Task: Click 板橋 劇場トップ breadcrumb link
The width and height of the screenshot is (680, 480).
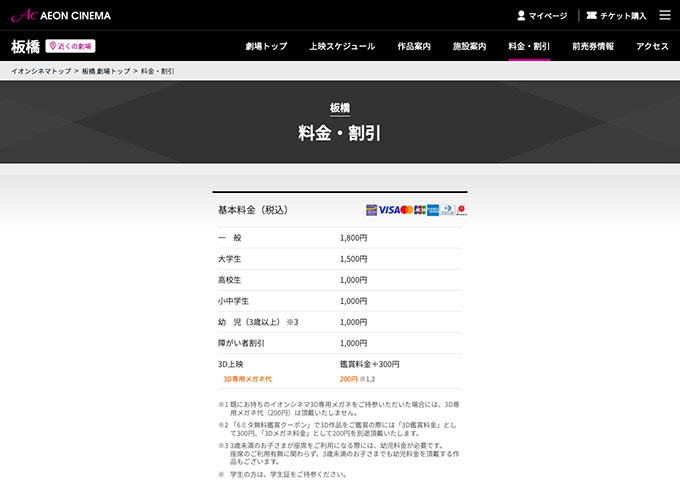Action: point(106,71)
